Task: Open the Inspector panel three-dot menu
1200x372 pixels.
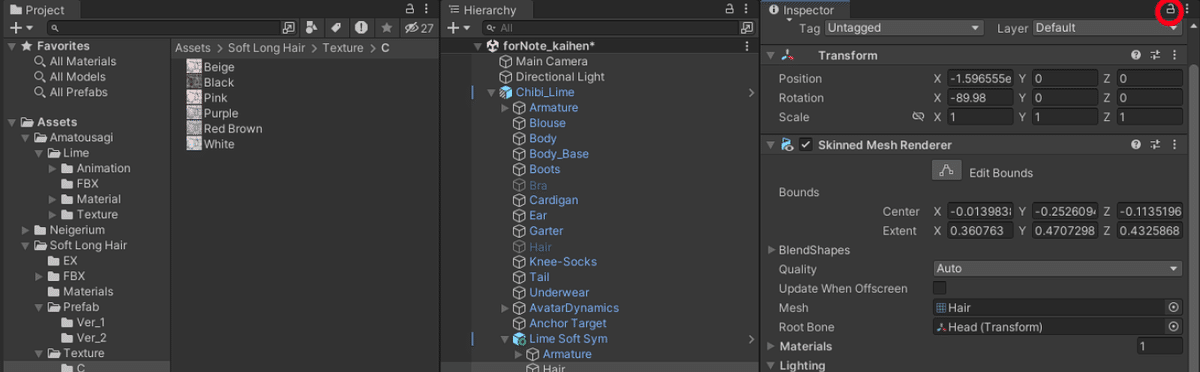Action: pos(1187,10)
